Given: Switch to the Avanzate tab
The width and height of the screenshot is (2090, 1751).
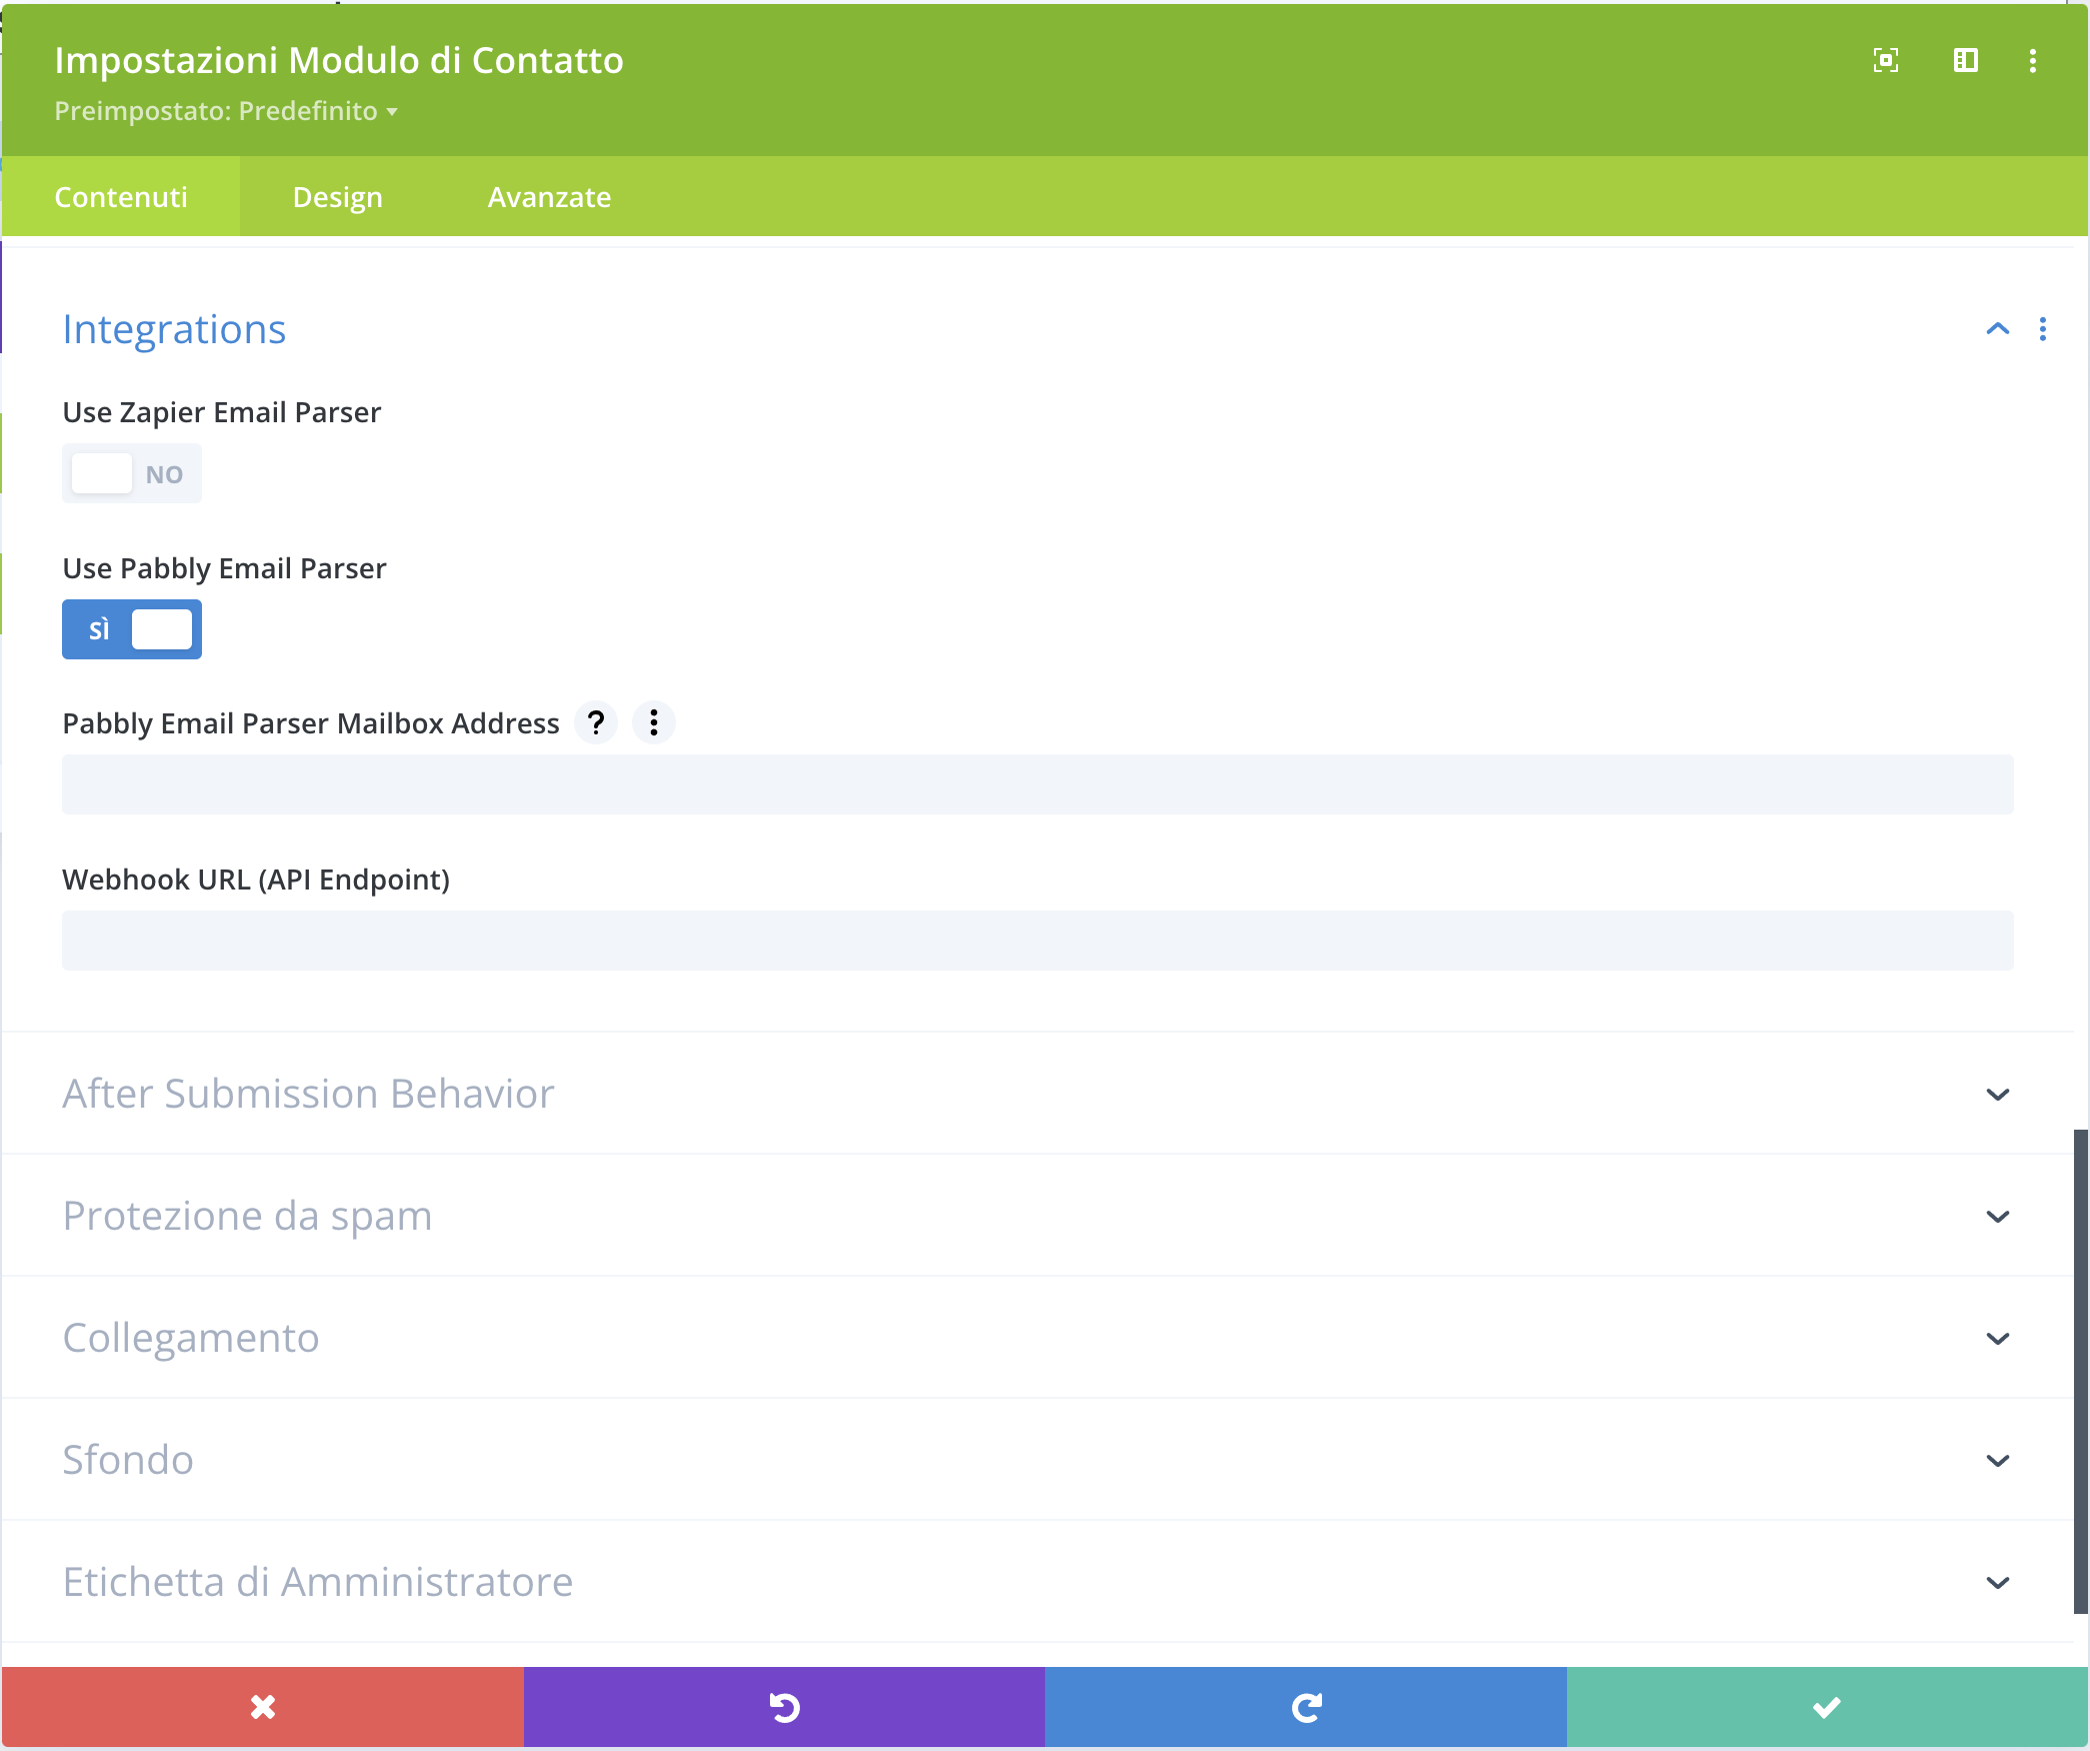Looking at the screenshot, I should [x=549, y=196].
